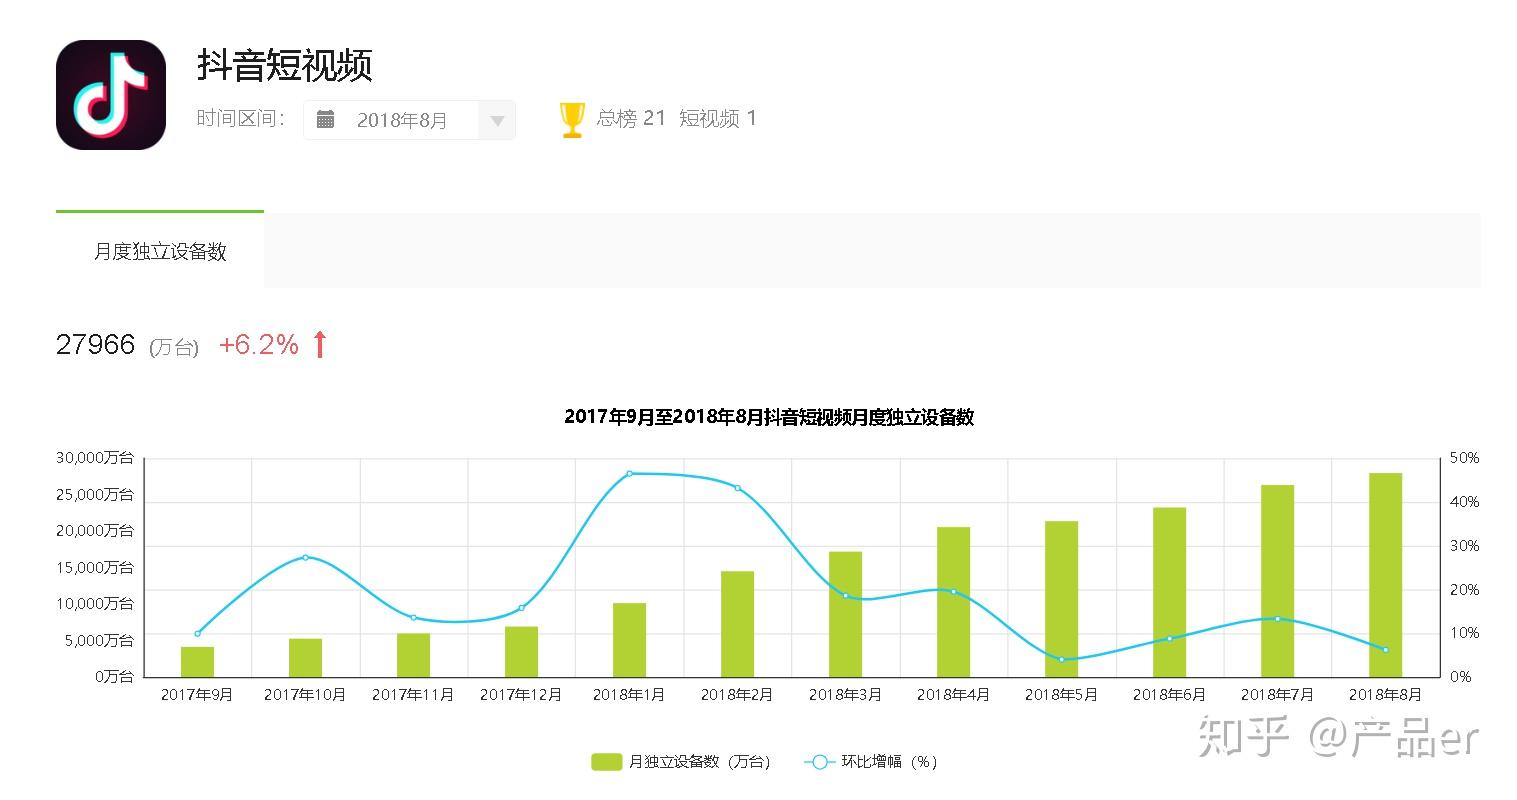Click the green bar for 2017年12月
Screen dimensions: 1517x800
pyautogui.click(x=521, y=652)
